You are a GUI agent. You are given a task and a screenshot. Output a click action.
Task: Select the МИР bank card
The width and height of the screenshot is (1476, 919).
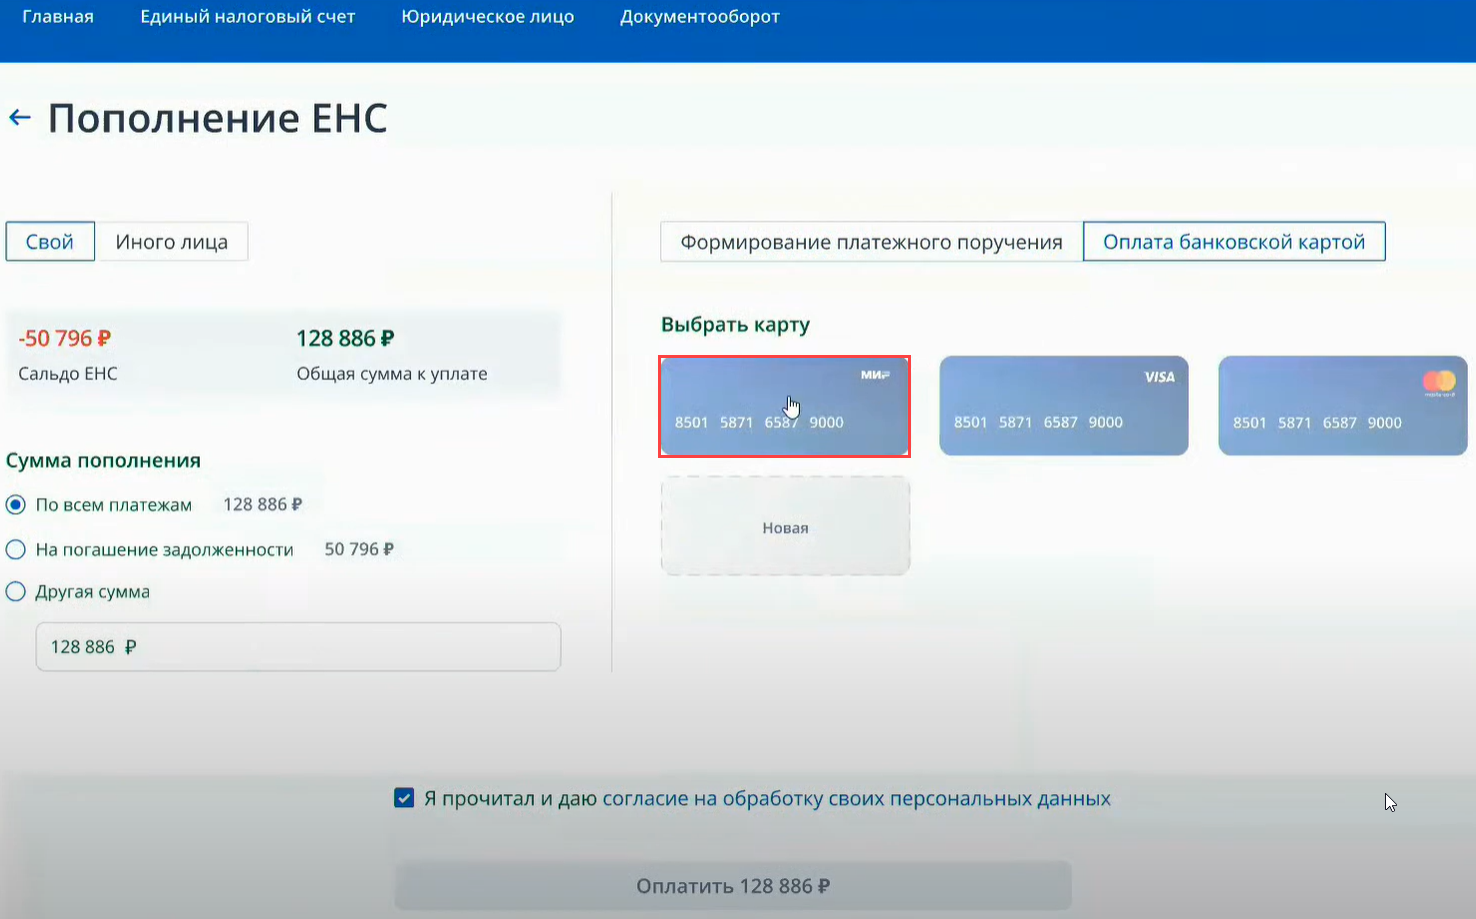784,406
